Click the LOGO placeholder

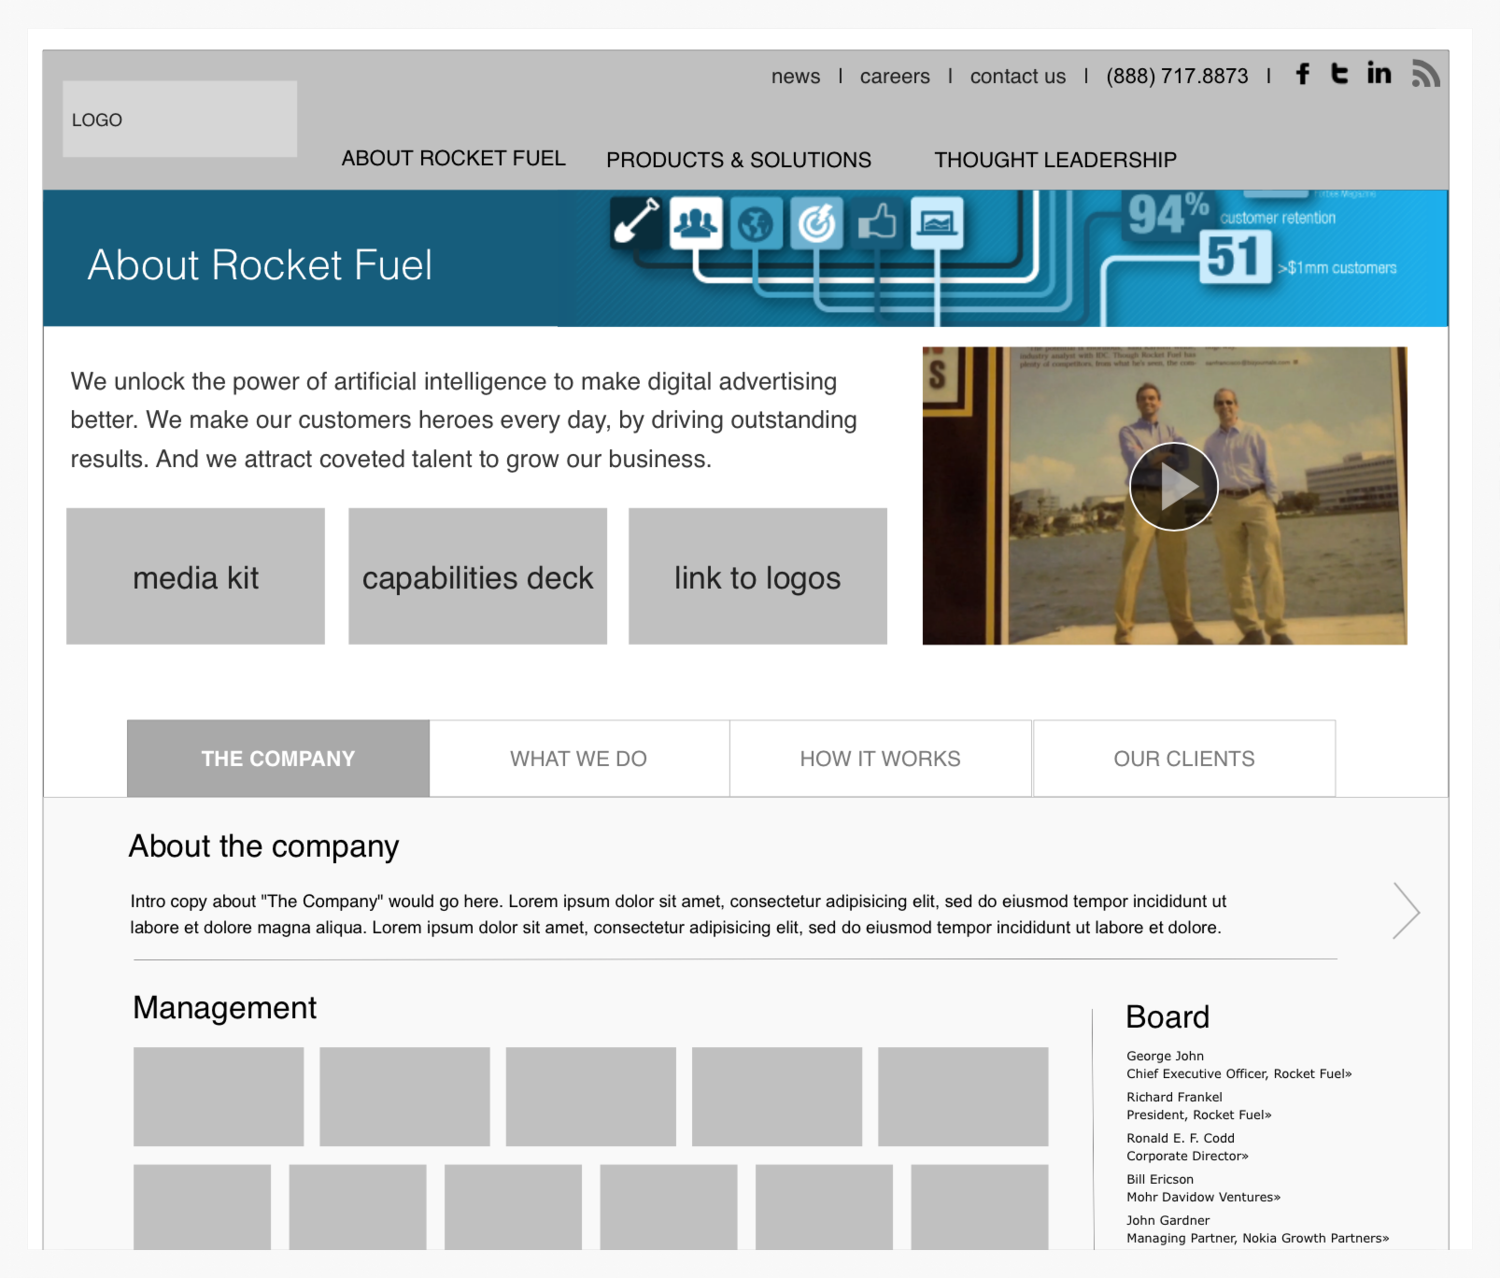tap(180, 119)
